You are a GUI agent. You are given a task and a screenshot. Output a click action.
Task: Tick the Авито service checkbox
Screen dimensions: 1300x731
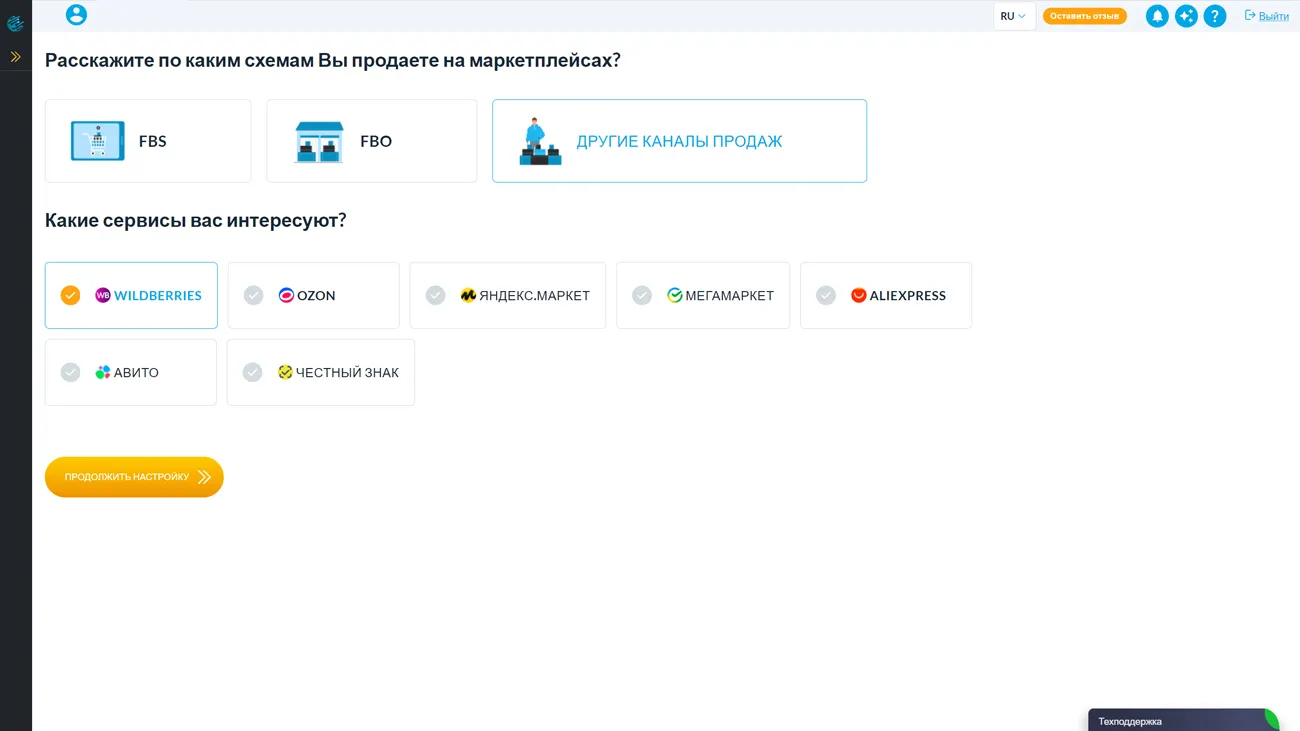70,372
